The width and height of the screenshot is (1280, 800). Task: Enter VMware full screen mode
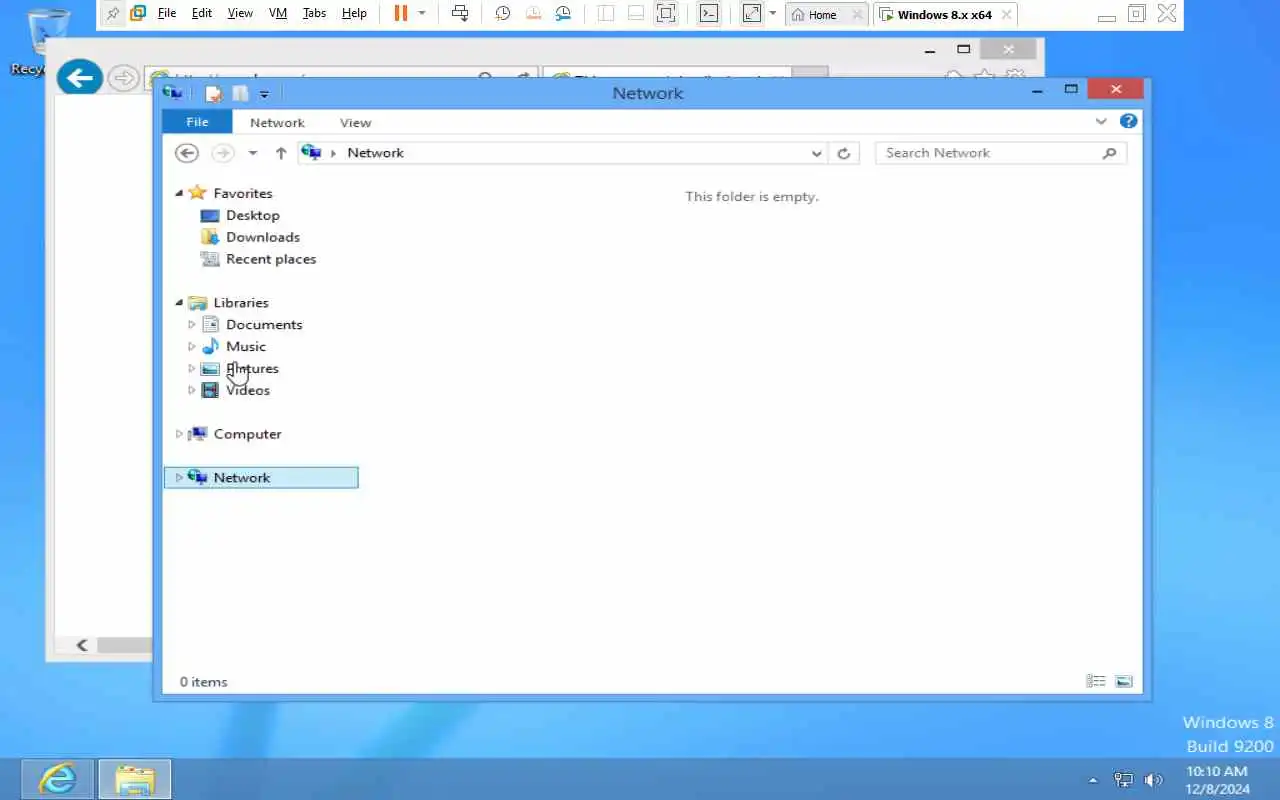tap(666, 14)
